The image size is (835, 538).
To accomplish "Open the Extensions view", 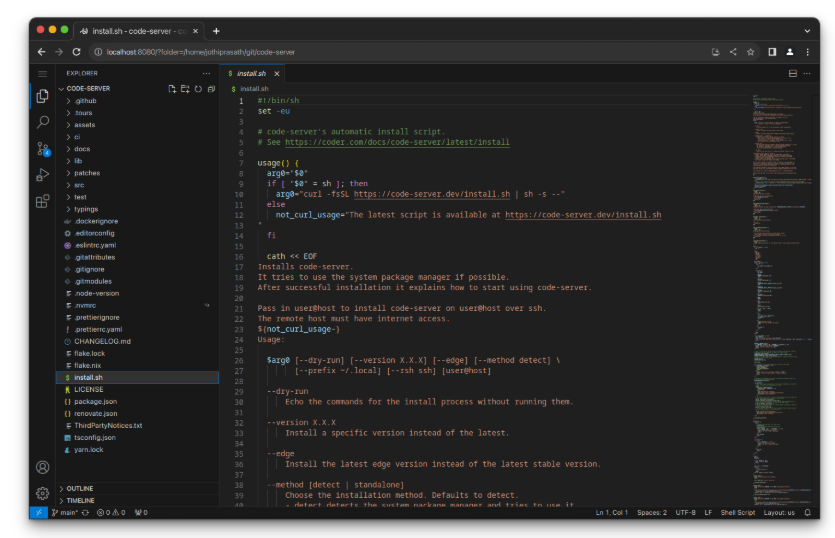I will coord(42,201).
